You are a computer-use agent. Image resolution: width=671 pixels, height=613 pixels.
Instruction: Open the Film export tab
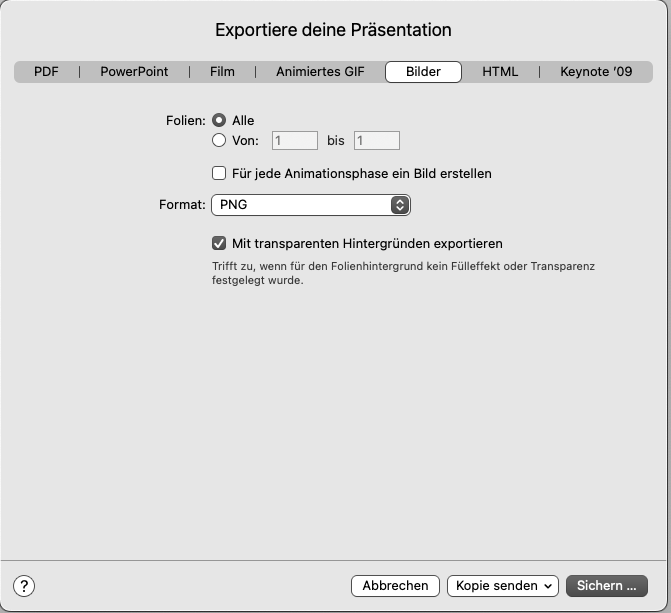pos(222,72)
